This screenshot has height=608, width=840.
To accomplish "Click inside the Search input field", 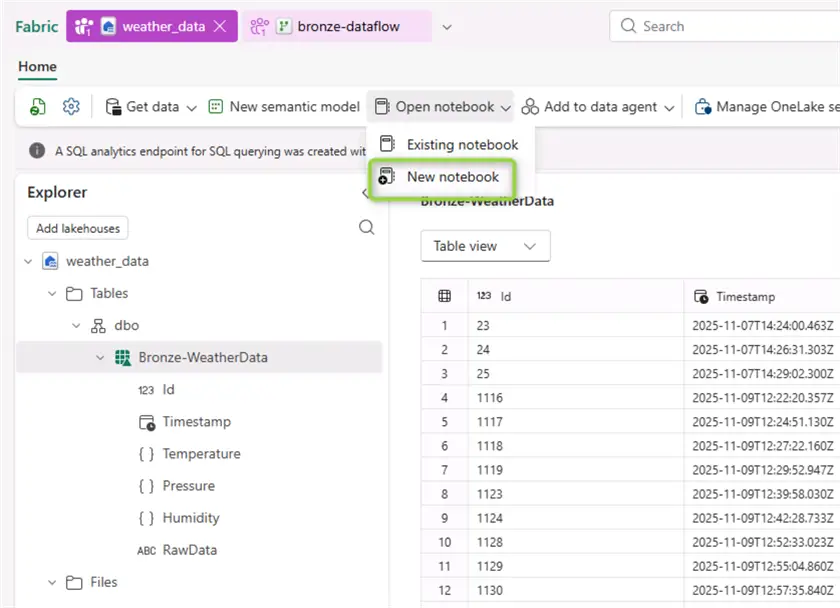I will 724,26.
